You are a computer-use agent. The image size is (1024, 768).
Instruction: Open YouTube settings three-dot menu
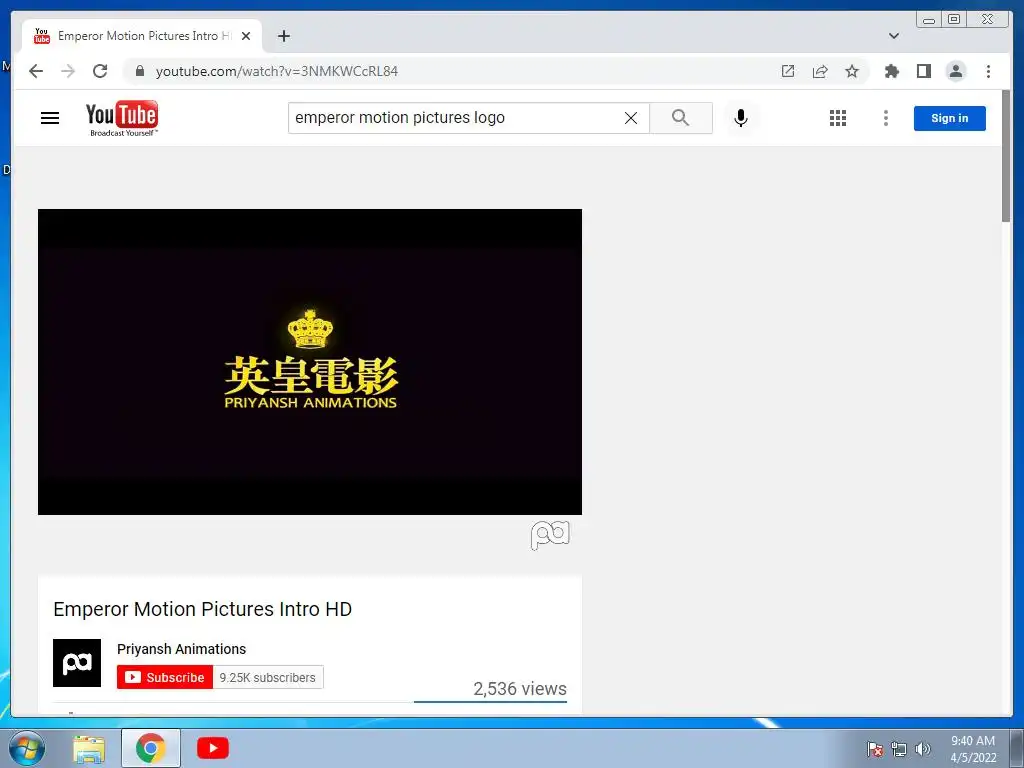pyautogui.click(x=886, y=118)
